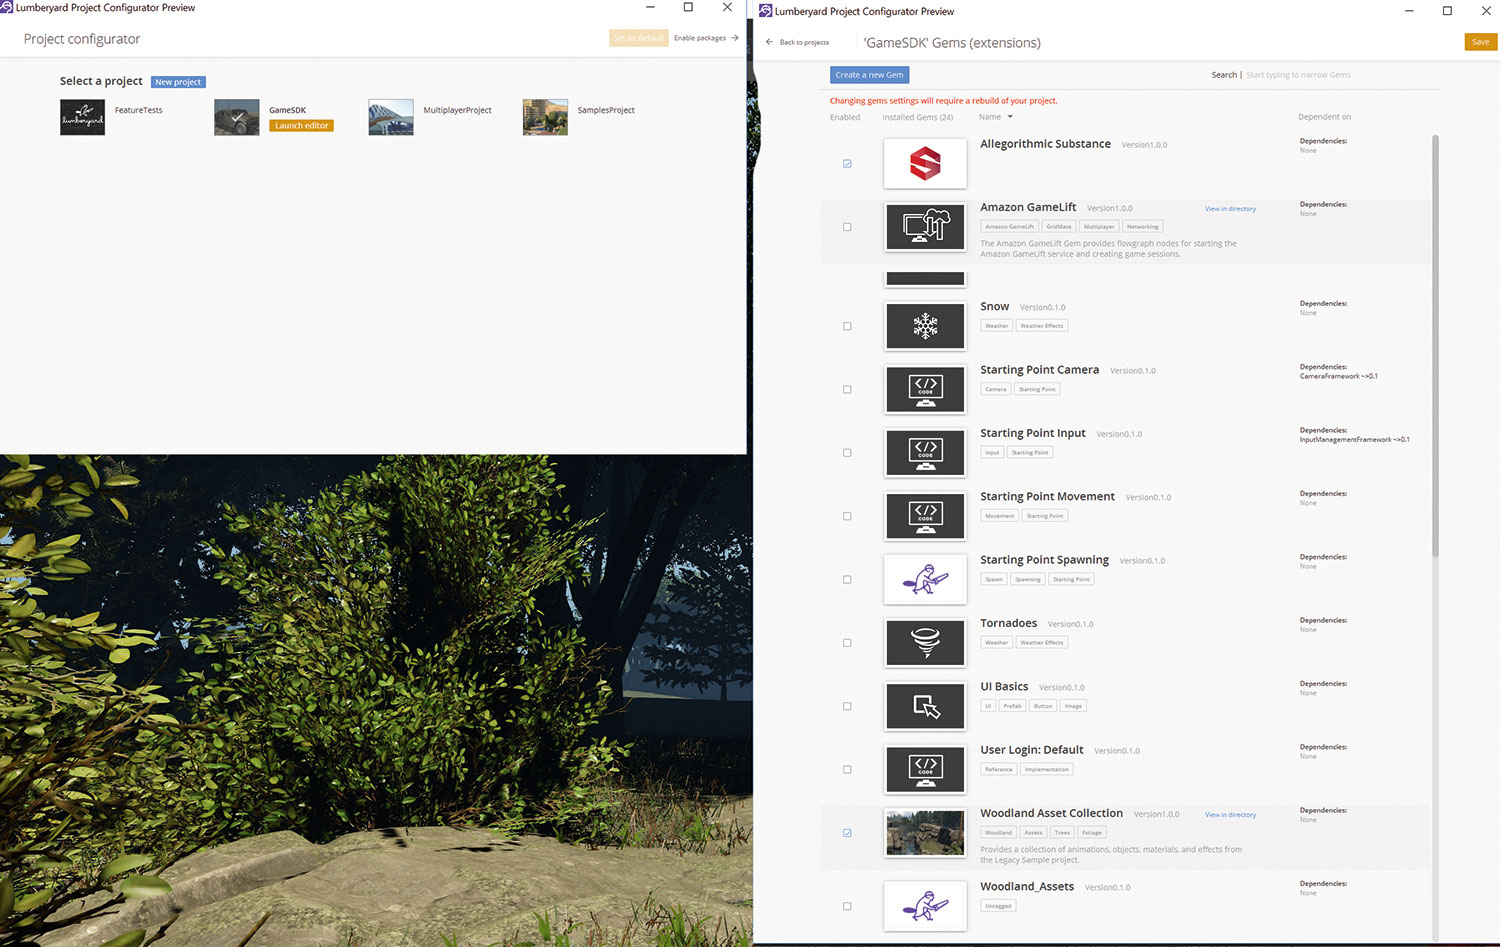Click the Foliage tag under Woodland Asset Collection
The height and width of the screenshot is (947, 1500).
pyautogui.click(x=1091, y=833)
